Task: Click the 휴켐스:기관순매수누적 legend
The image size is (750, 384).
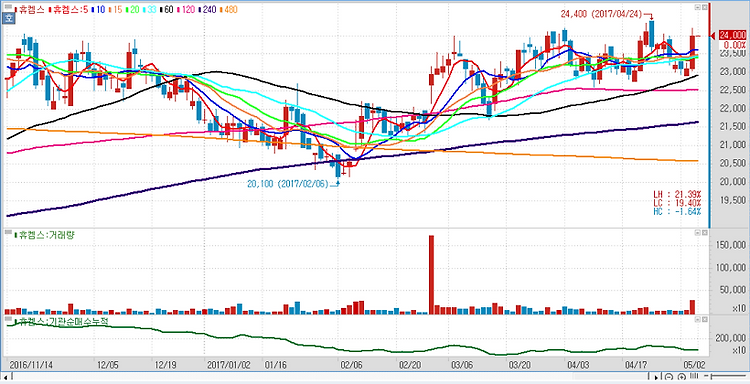Action: pyautogui.click(x=61, y=321)
